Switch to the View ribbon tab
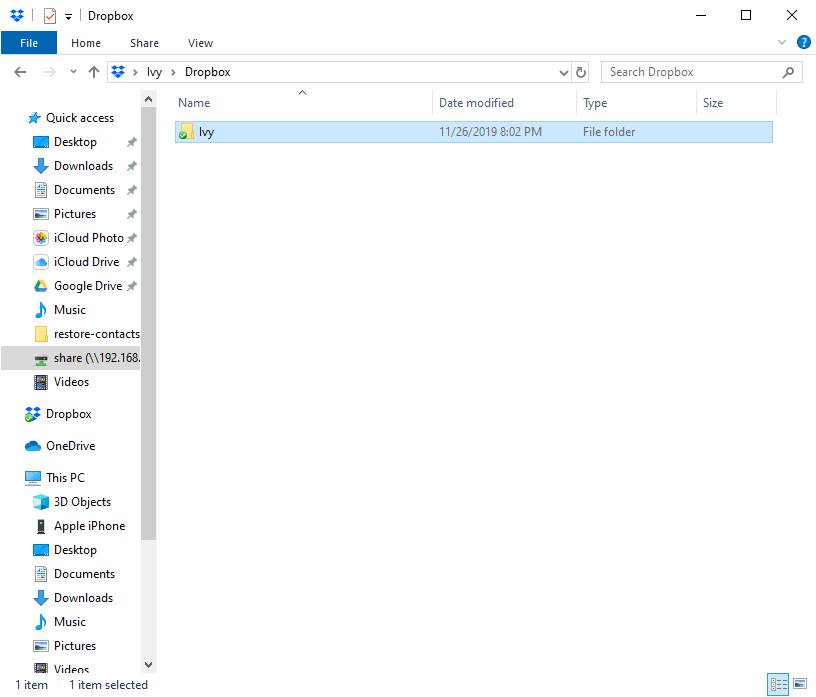Screen dimensions: 816x697 pyautogui.click(x=200, y=43)
